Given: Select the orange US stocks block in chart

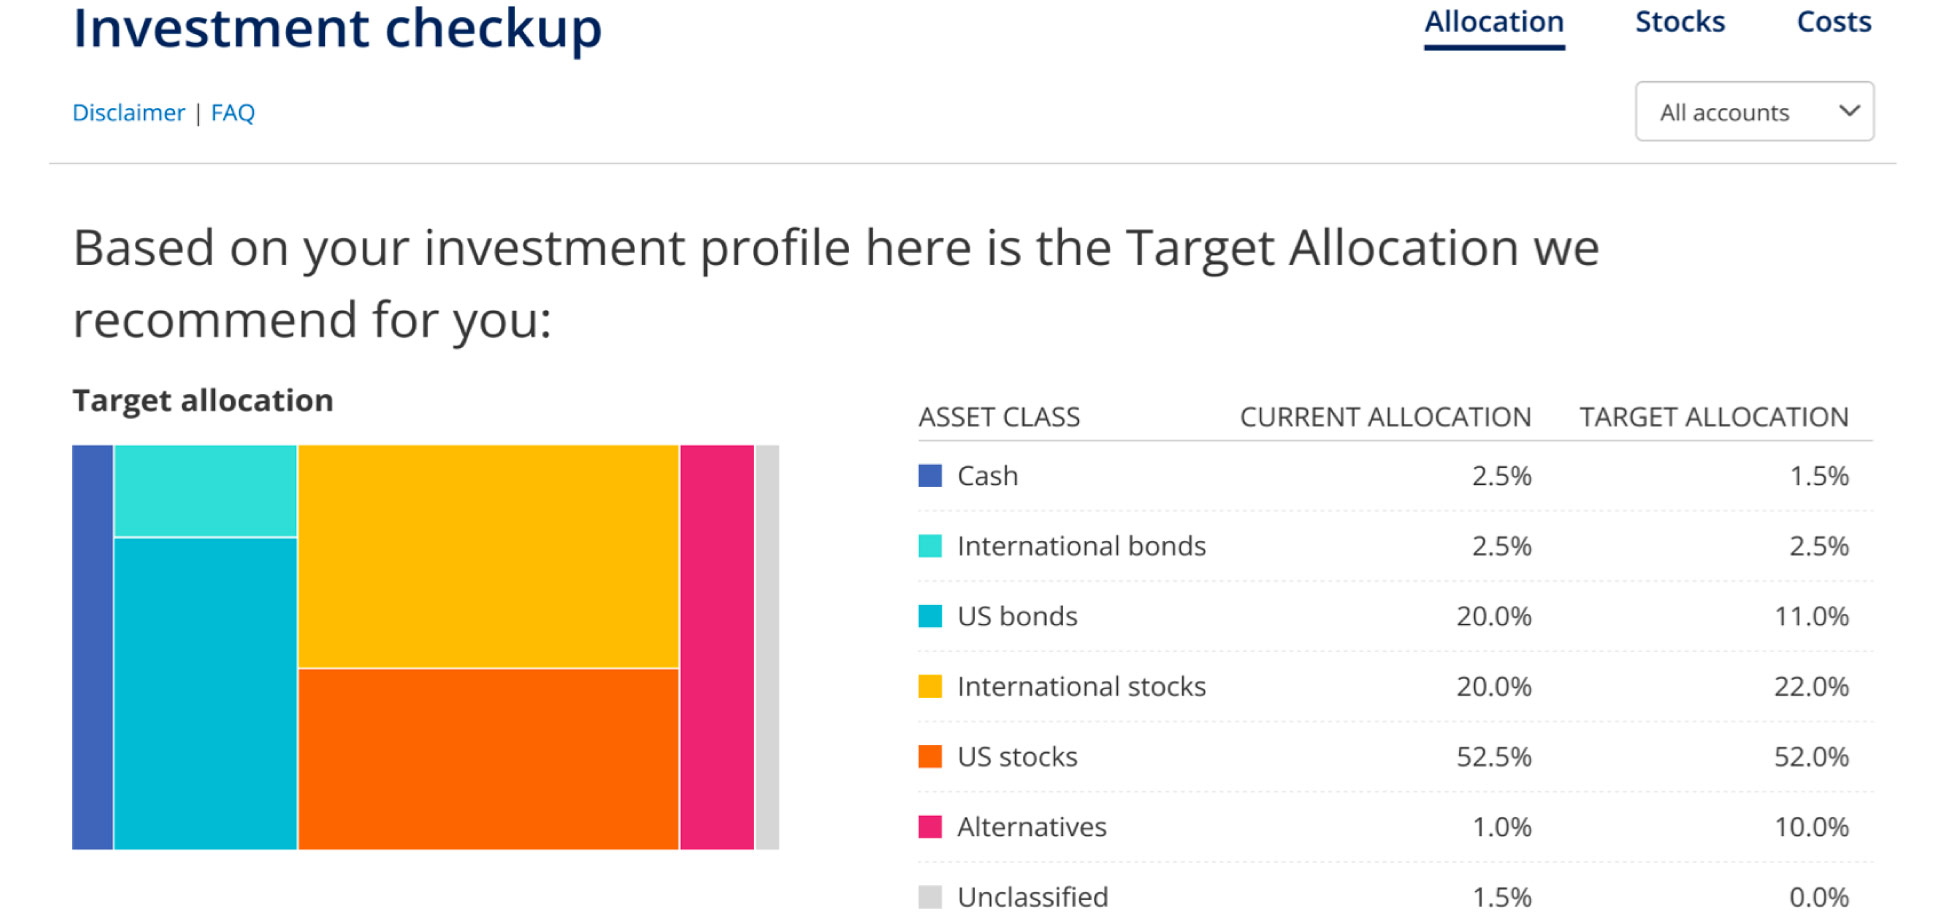Looking at the screenshot, I should [488, 758].
